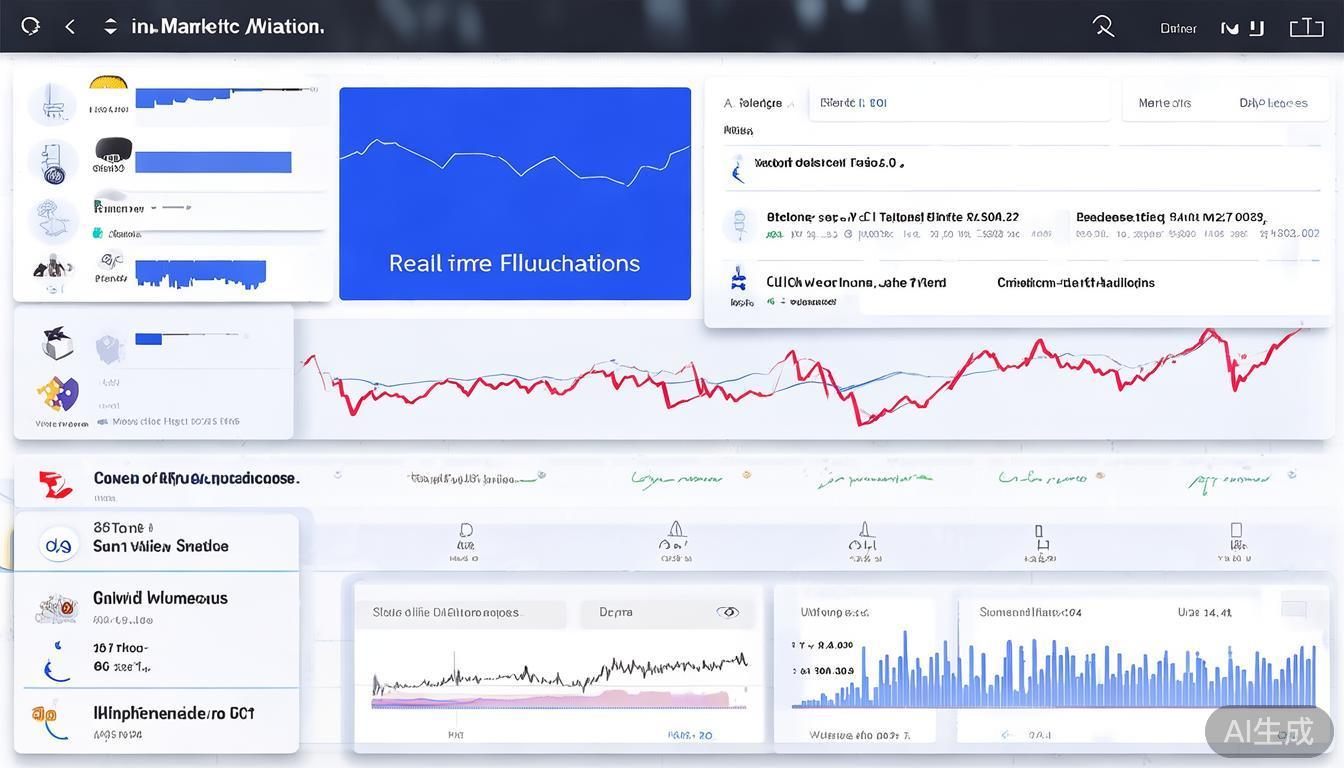Expand the up-down sort arrows in top bar

110,27
